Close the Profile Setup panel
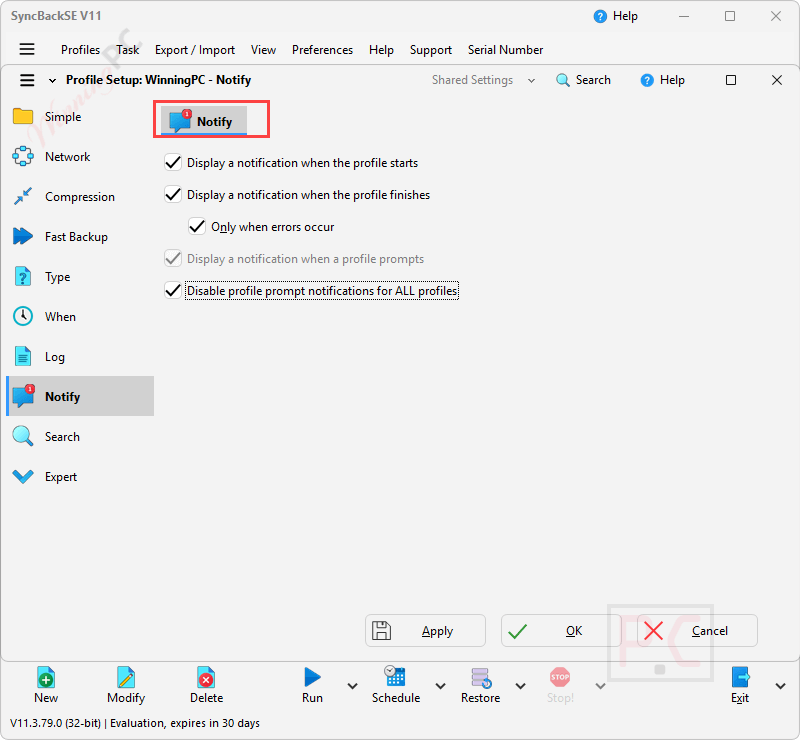 pyautogui.click(x=777, y=80)
